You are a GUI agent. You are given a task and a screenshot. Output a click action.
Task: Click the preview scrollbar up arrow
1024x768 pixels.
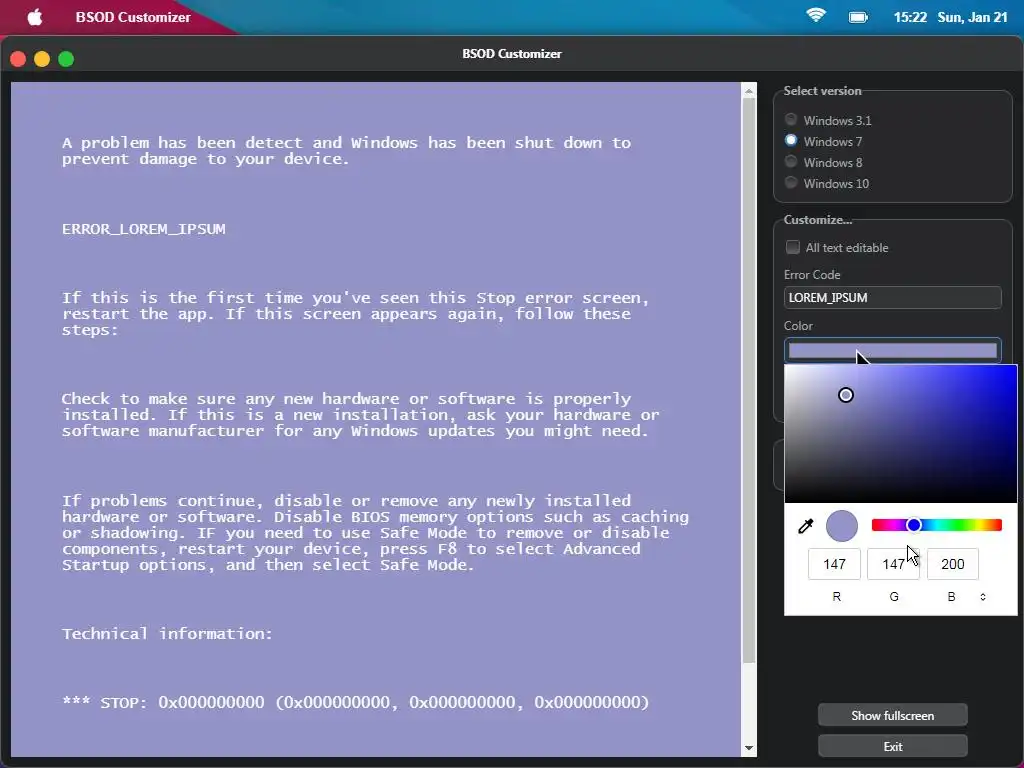pos(749,91)
